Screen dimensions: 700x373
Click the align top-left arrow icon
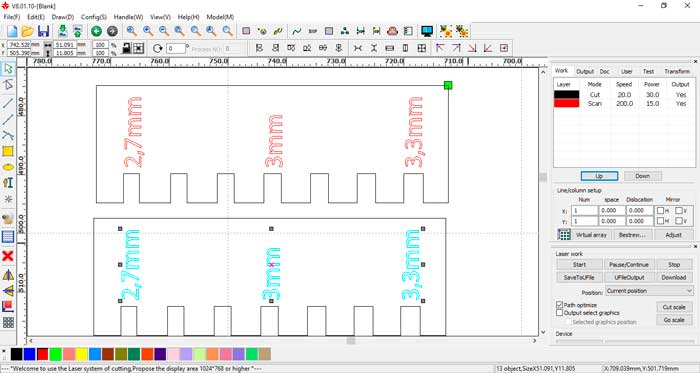(440, 48)
